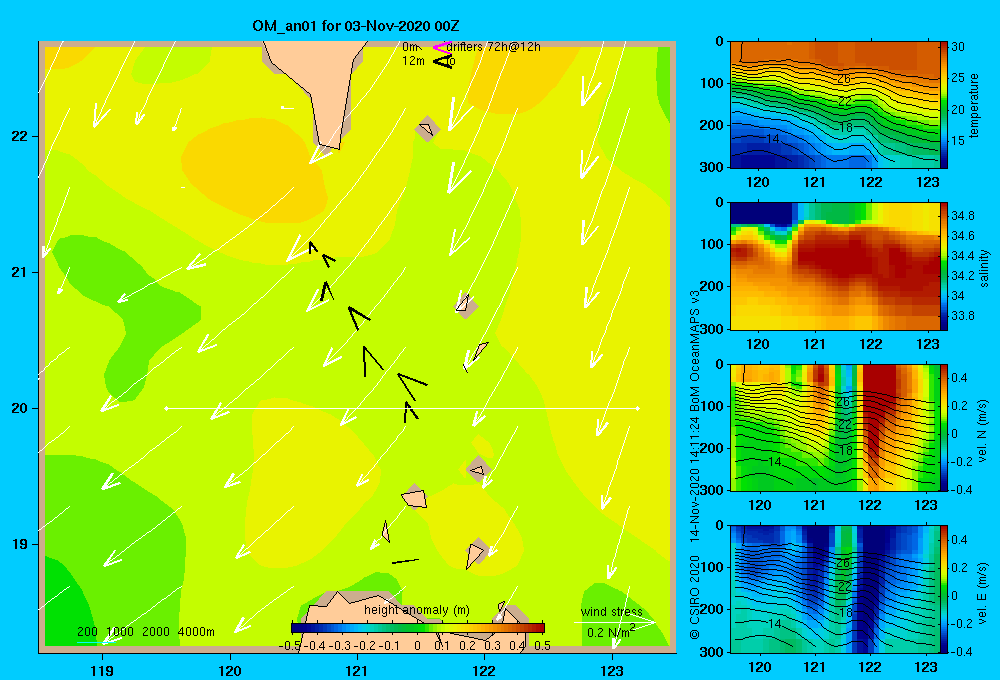The height and width of the screenshot is (680, 1000).
Task: Click longitude label '123' on main map axis
Action: click(x=612, y=670)
